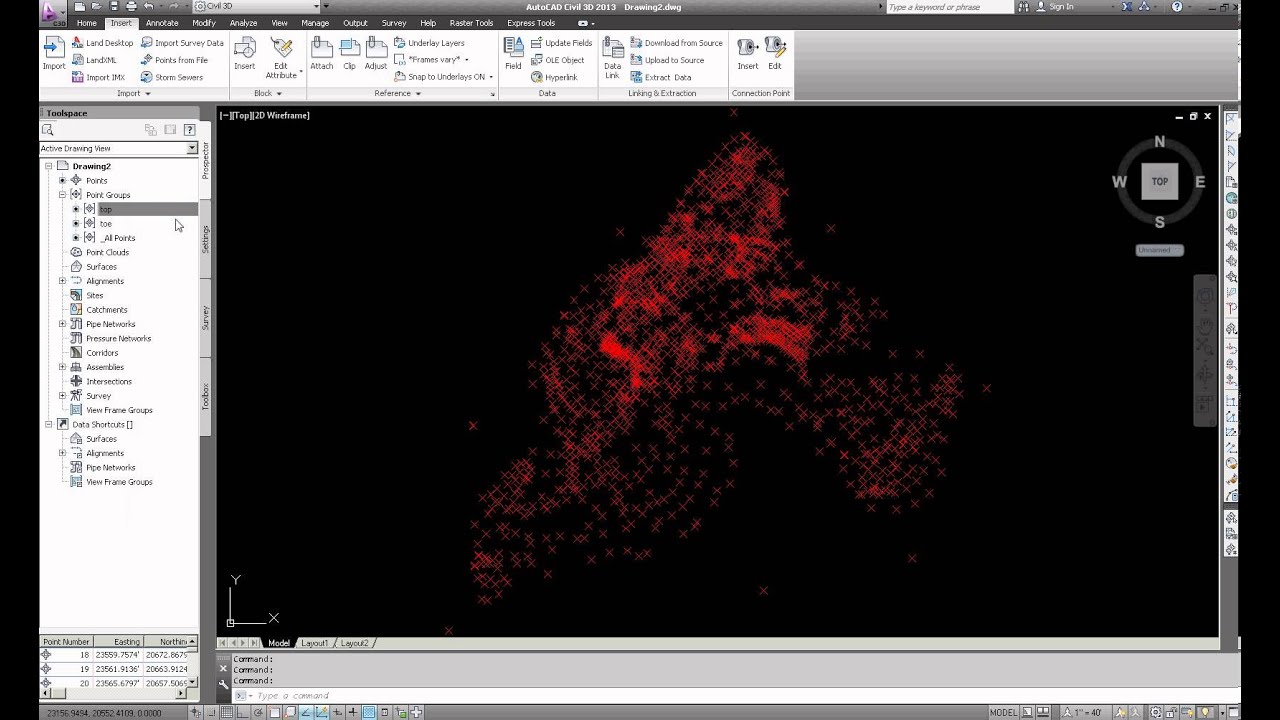Toggle snap mode in the status bar
The height and width of the screenshot is (720, 1280).
click(x=212, y=713)
